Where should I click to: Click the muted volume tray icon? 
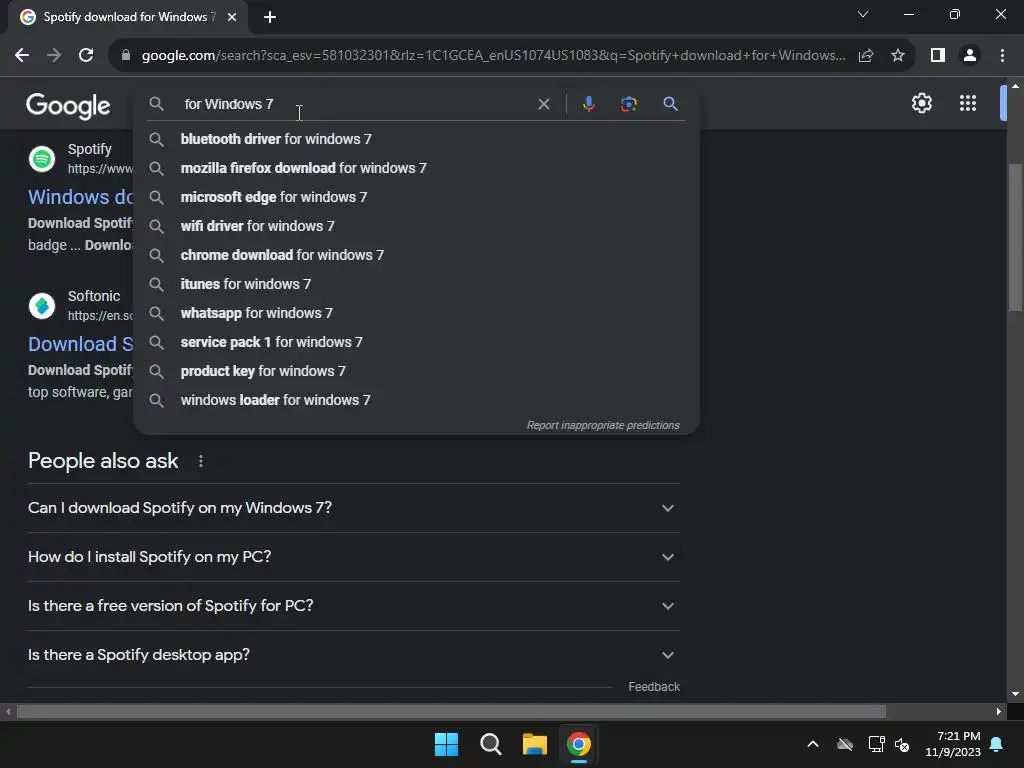(x=902, y=744)
